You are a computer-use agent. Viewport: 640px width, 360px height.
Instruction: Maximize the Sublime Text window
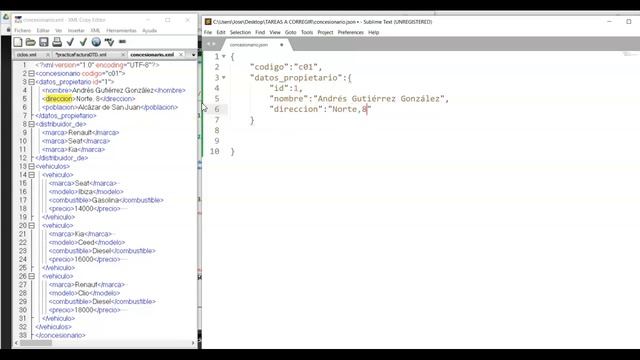pyautogui.click(x=629, y=22)
